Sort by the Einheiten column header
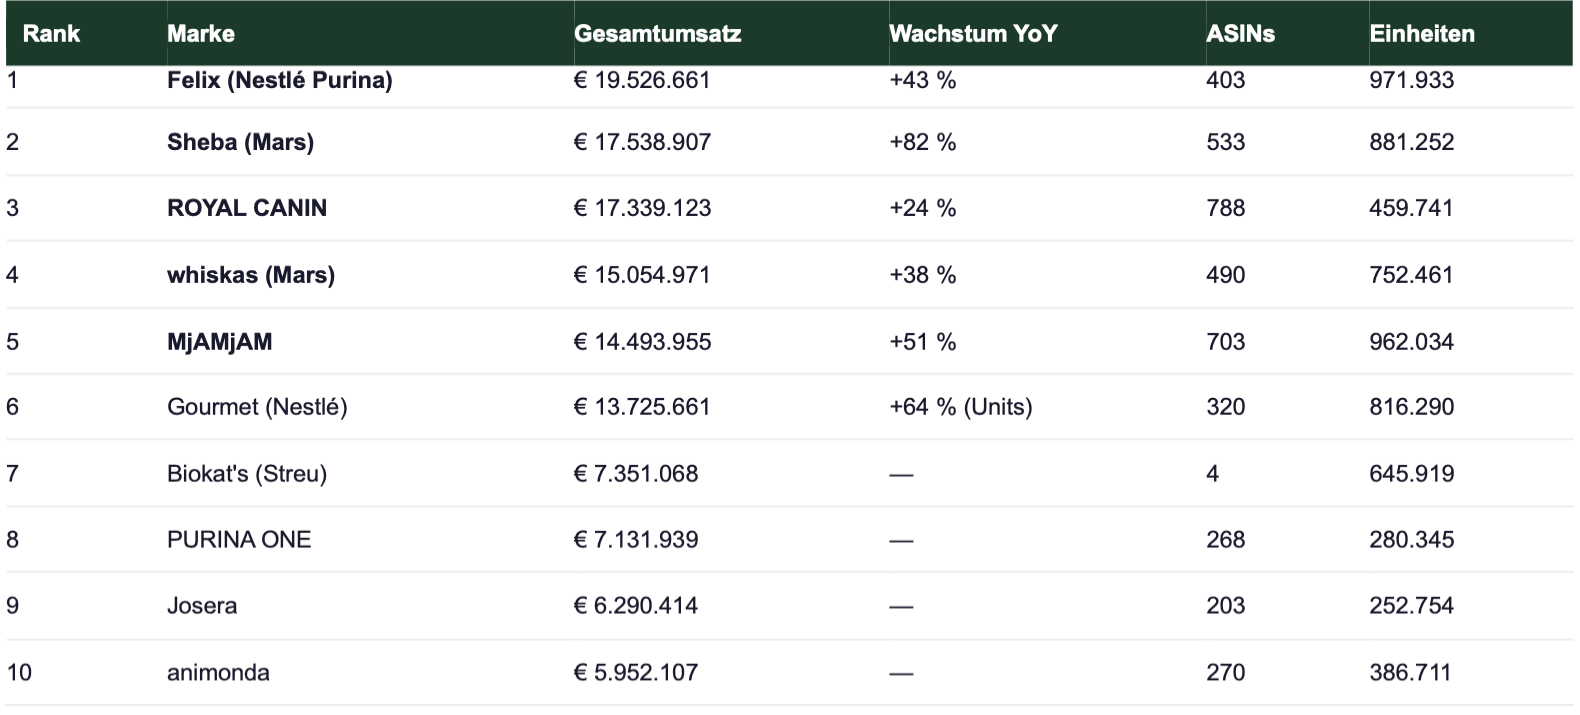Screen dimensions: 1580x715 [x=1421, y=34]
